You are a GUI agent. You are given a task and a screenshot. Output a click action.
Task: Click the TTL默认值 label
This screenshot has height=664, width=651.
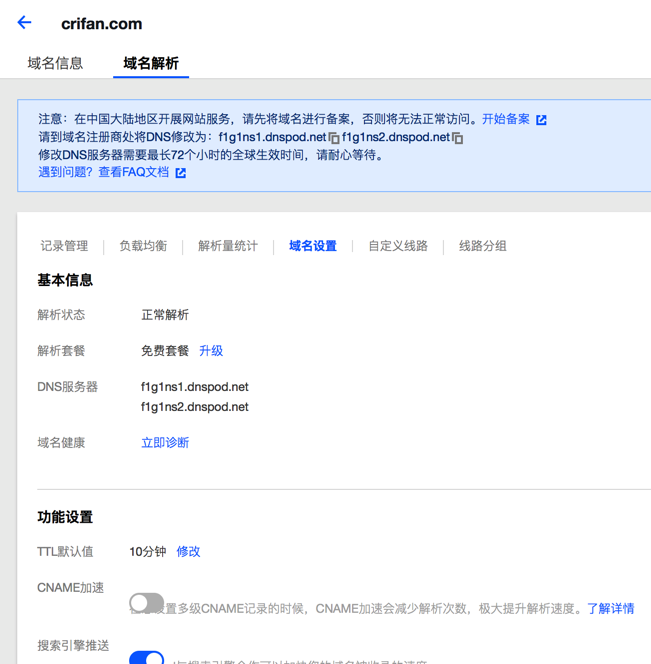click(65, 551)
